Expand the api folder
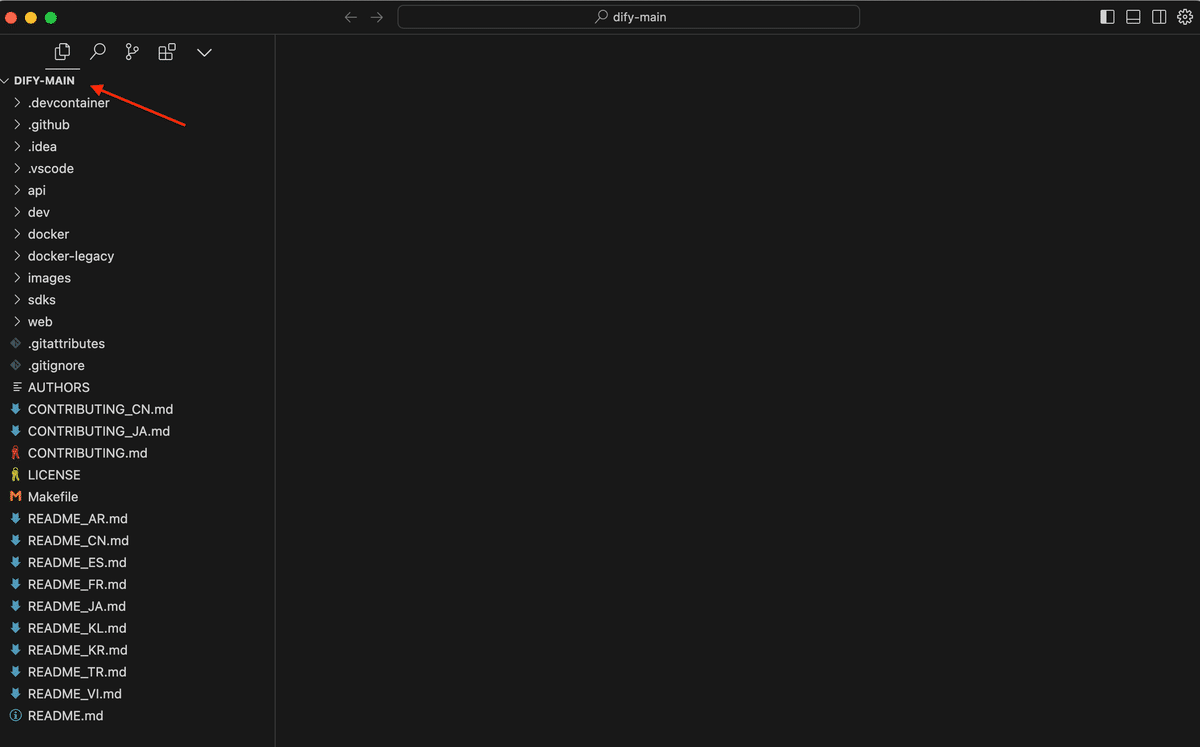Viewport: 1200px width, 747px height. coord(37,190)
